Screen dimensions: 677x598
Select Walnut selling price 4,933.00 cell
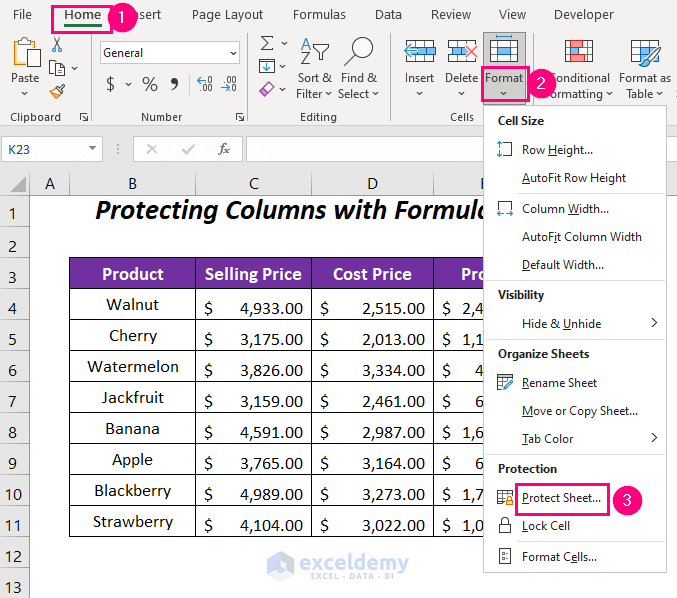tap(253, 304)
